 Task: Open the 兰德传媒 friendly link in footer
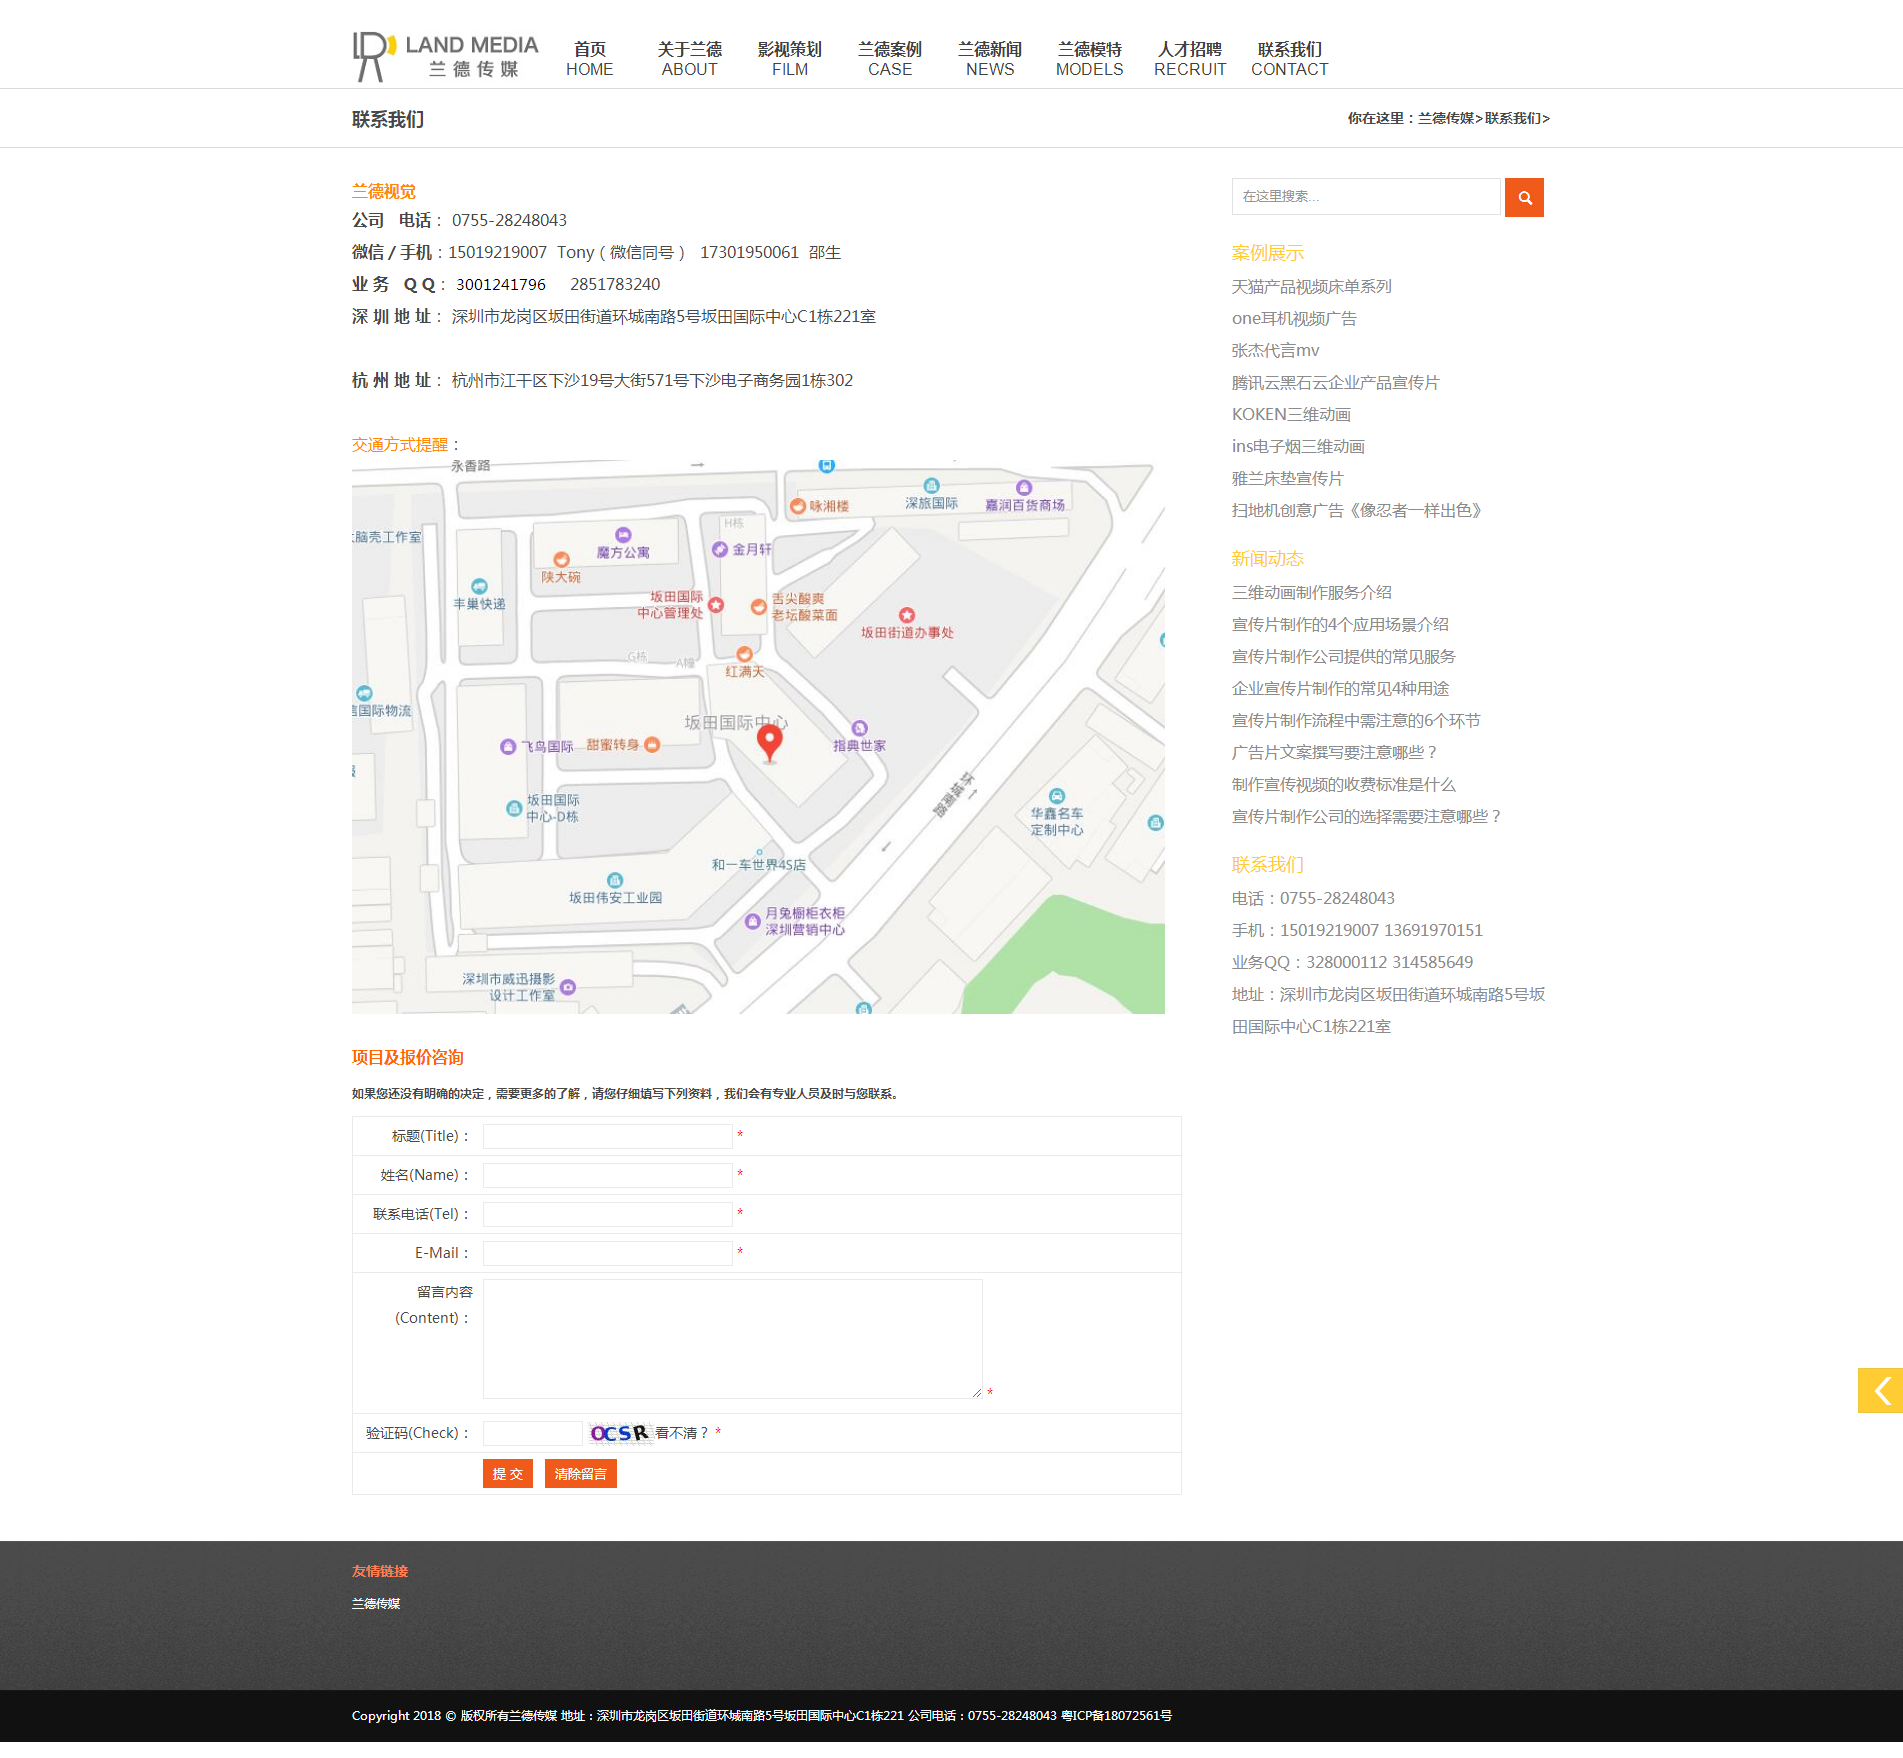tap(376, 1603)
